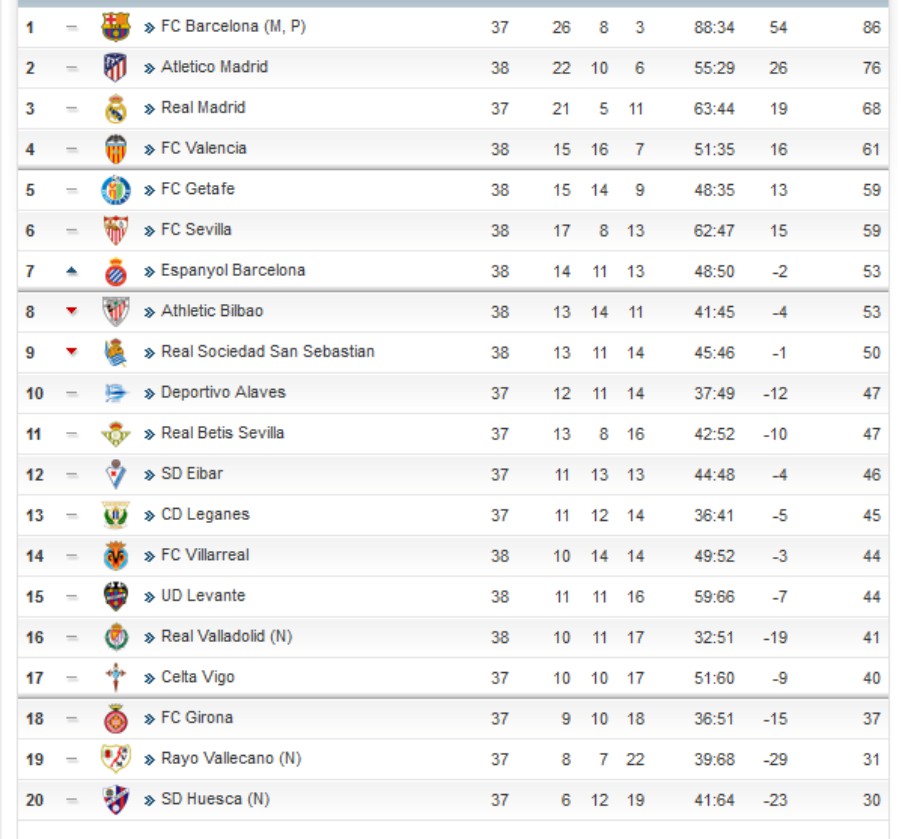The width and height of the screenshot is (902, 839).
Task: Click the Real Madrid club crest
Action: (x=116, y=108)
